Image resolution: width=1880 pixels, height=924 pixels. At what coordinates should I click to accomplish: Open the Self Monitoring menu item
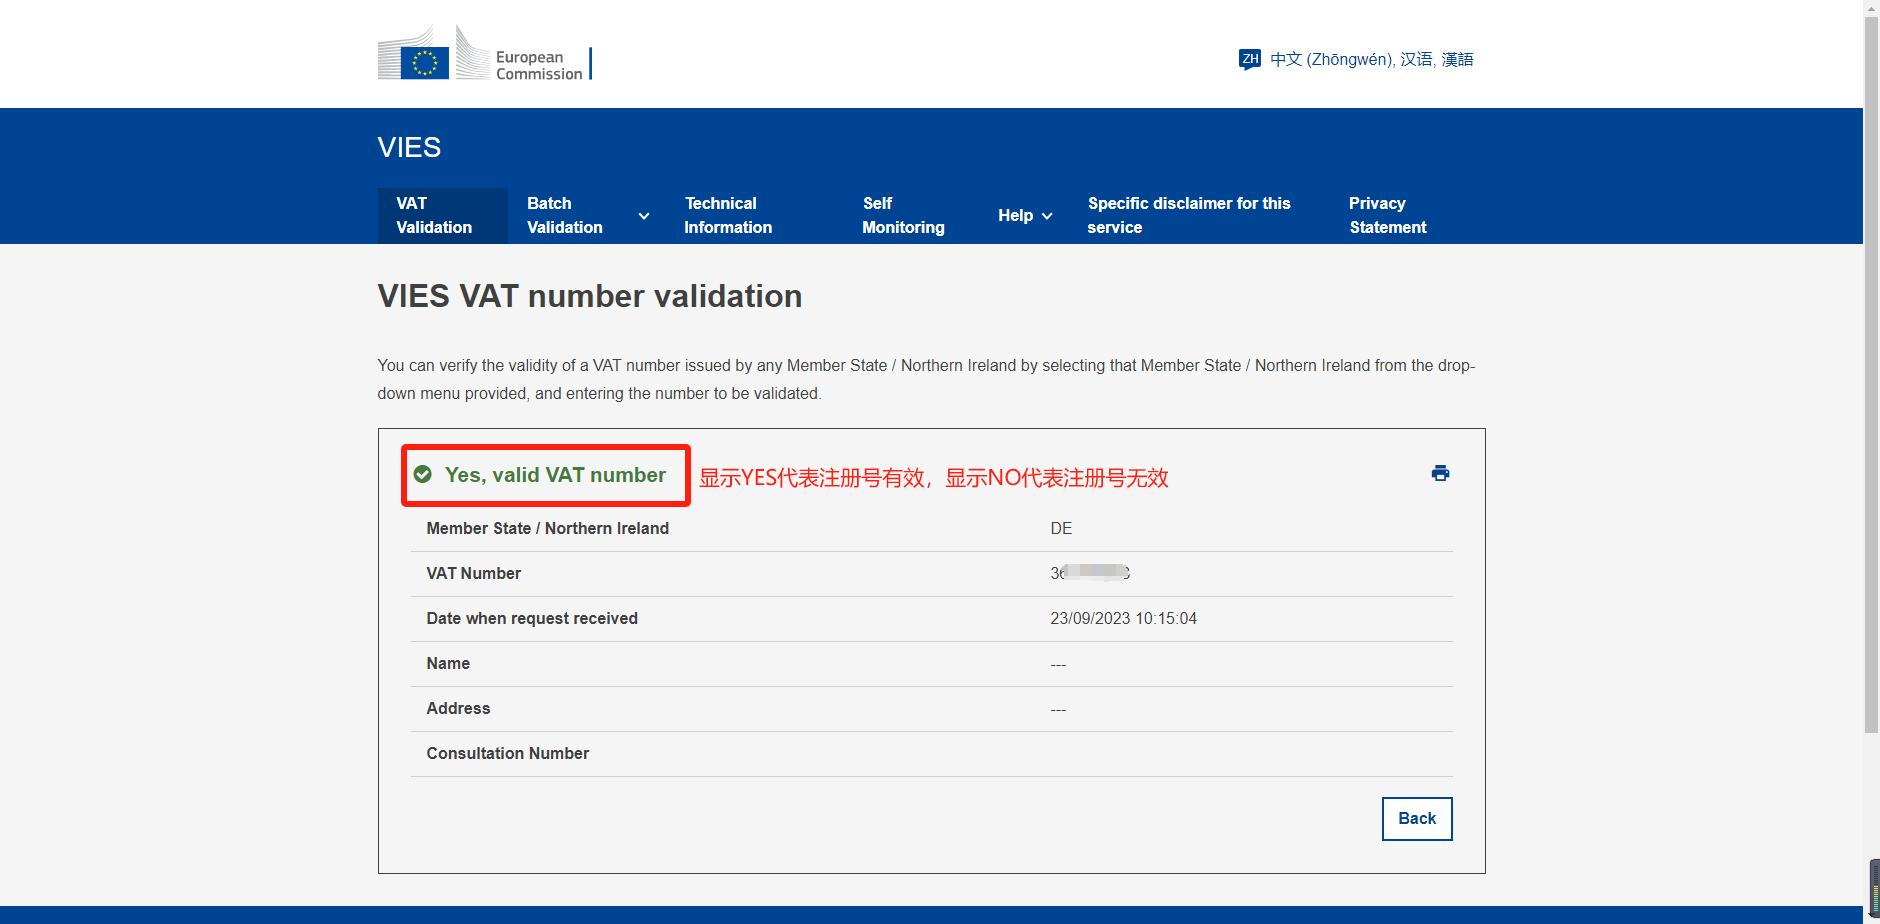pos(903,215)
